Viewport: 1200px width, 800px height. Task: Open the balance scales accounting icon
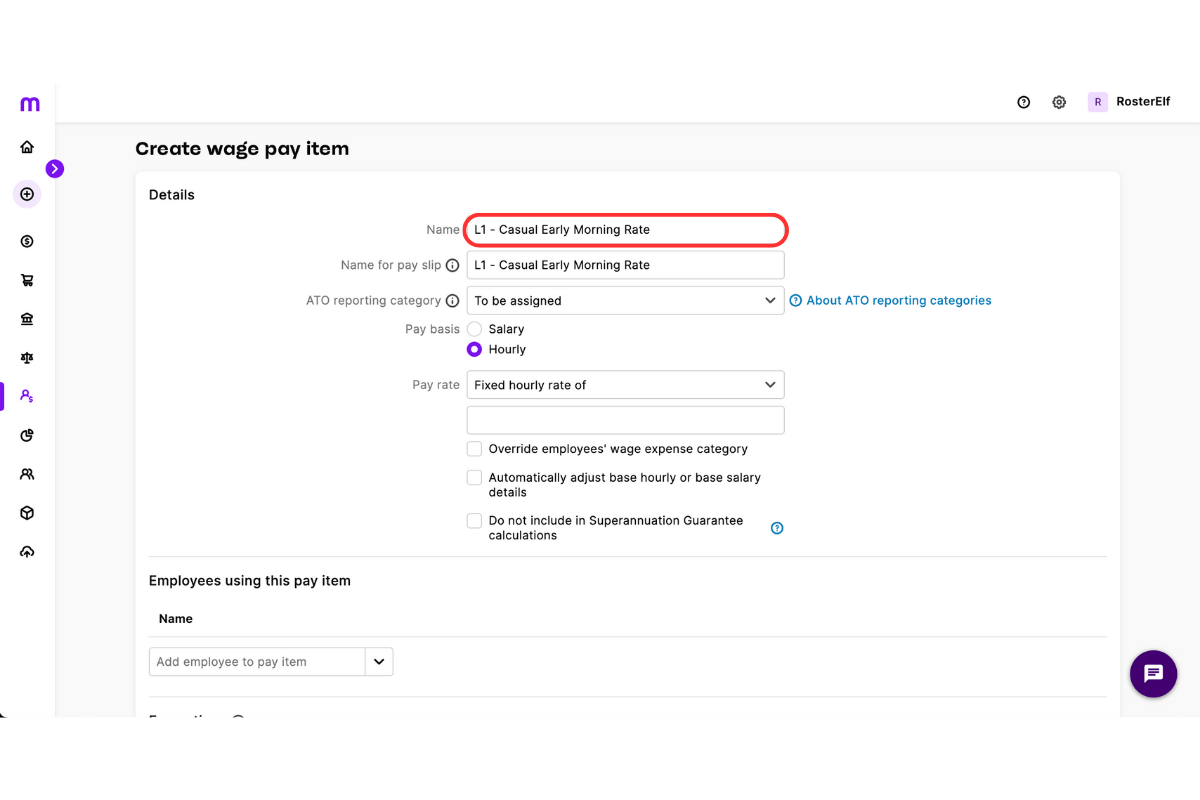(27, 357)
